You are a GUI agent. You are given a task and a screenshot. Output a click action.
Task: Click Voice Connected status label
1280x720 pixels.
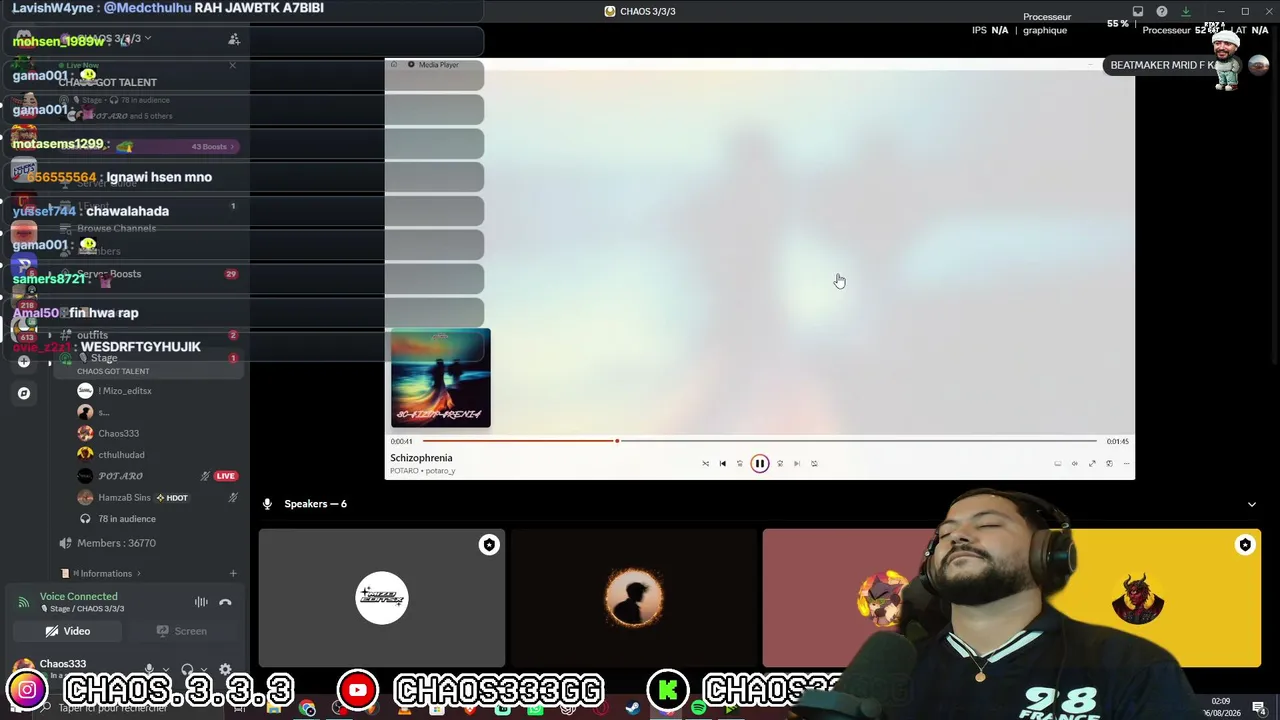tap(79, 596)
